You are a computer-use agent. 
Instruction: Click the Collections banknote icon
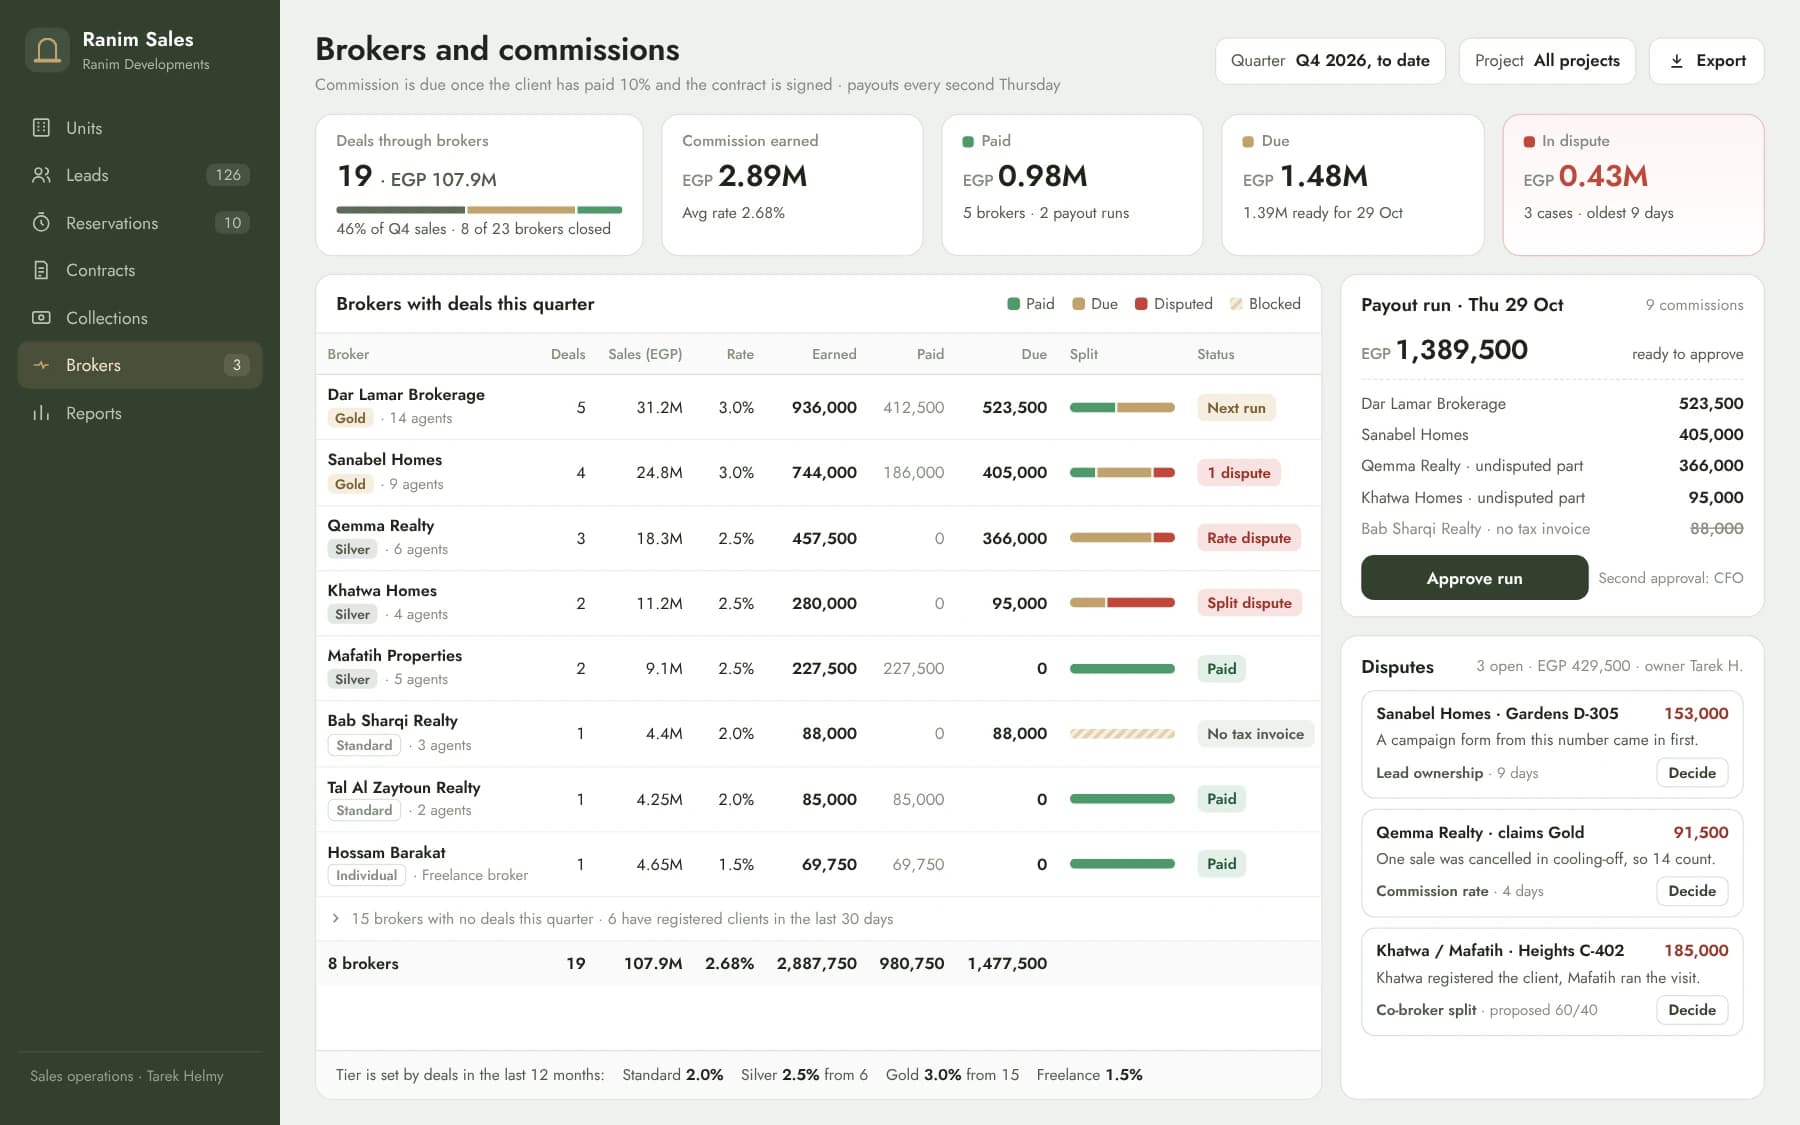[x=41, y=318]
